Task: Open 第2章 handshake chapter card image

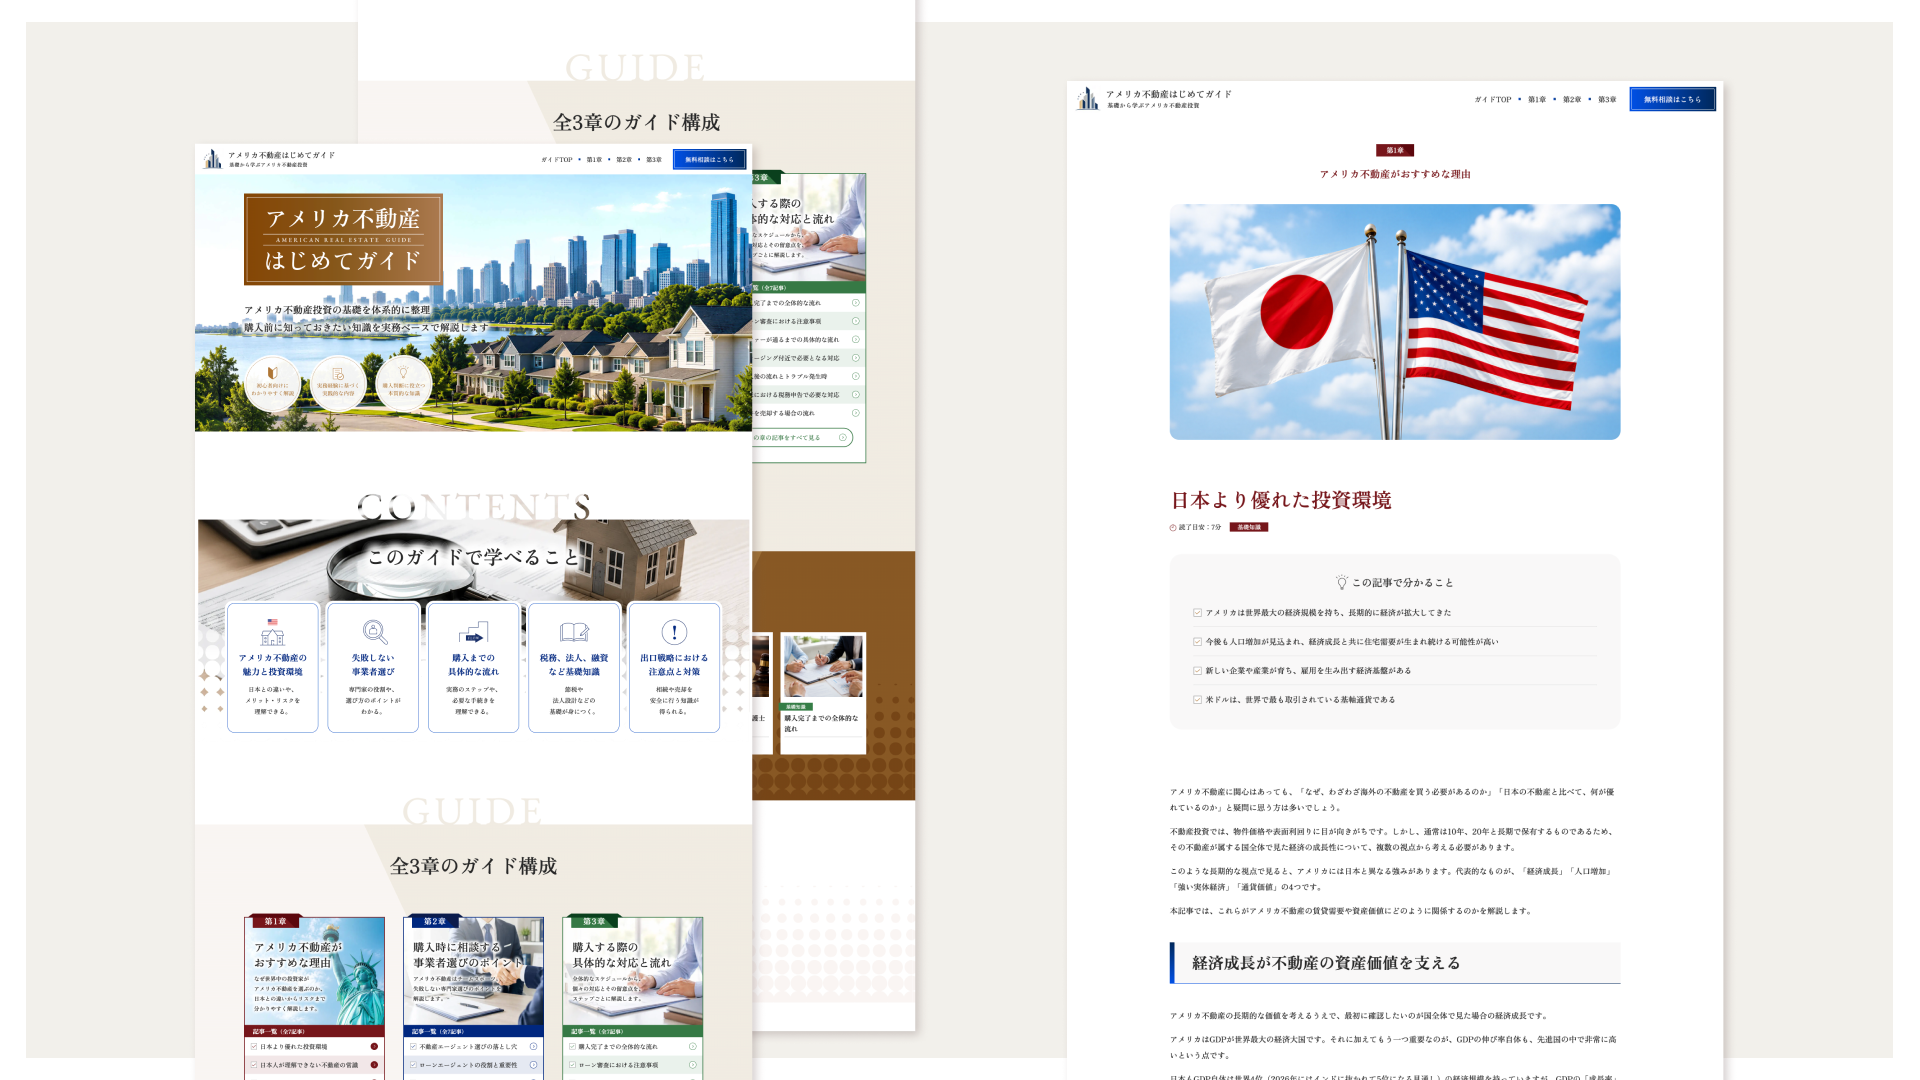Action: [474, 971]
